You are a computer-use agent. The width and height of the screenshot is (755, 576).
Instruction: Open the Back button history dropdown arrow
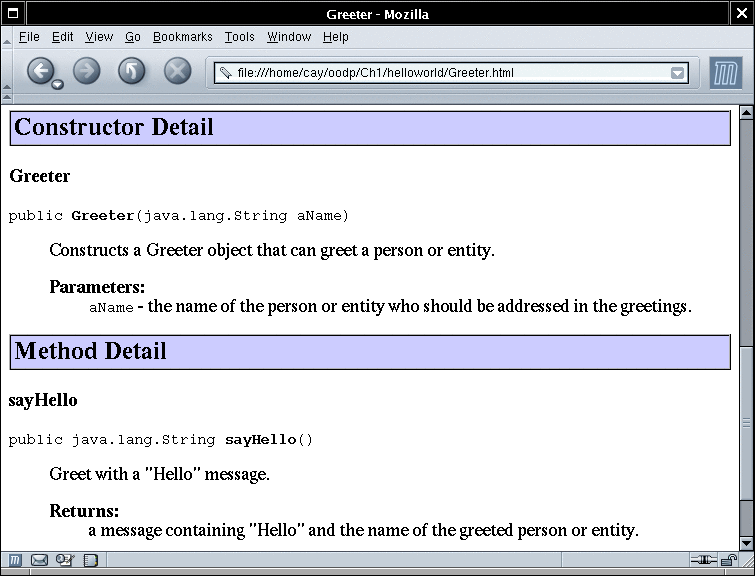pos(58,85)
